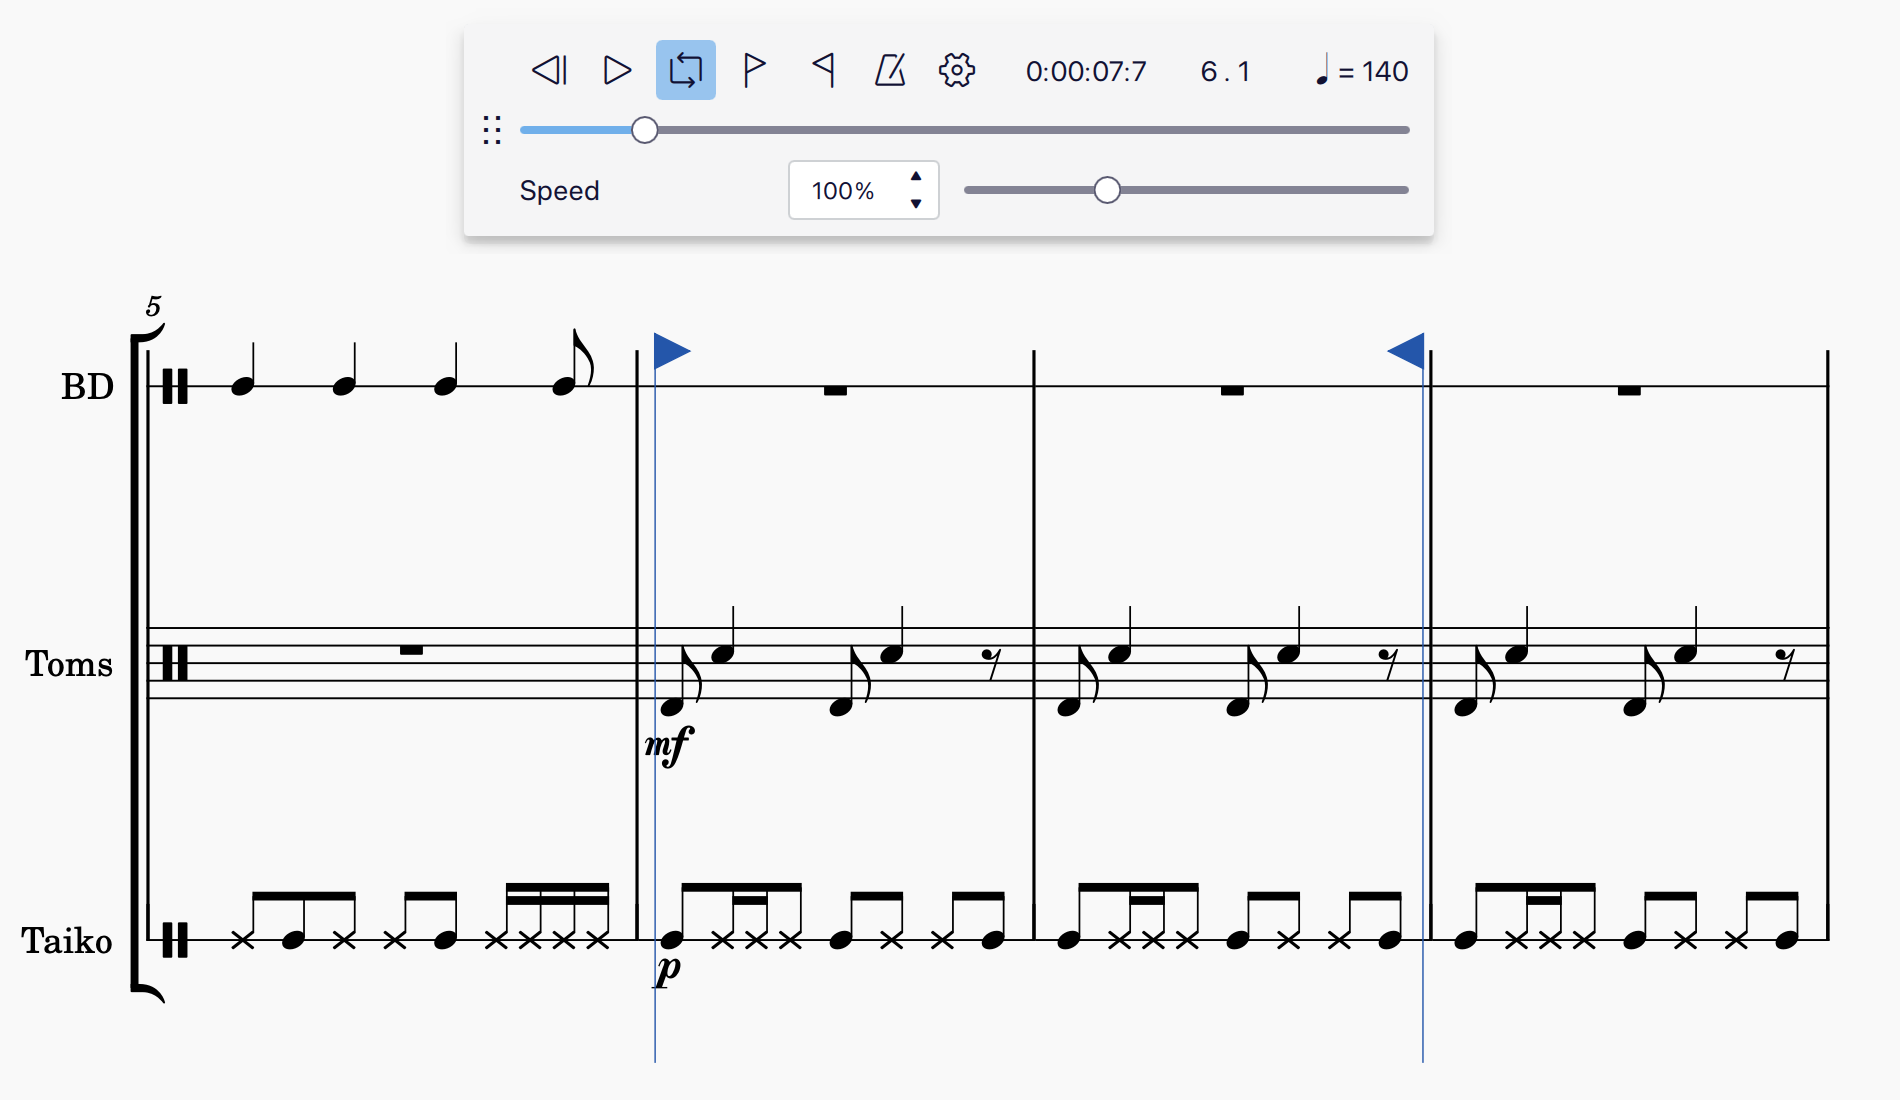The width and height of the screenshot is (1900, 1100).
Task: Set the loop end with the left-facing flag icon
Action: (x=824, y=70)
